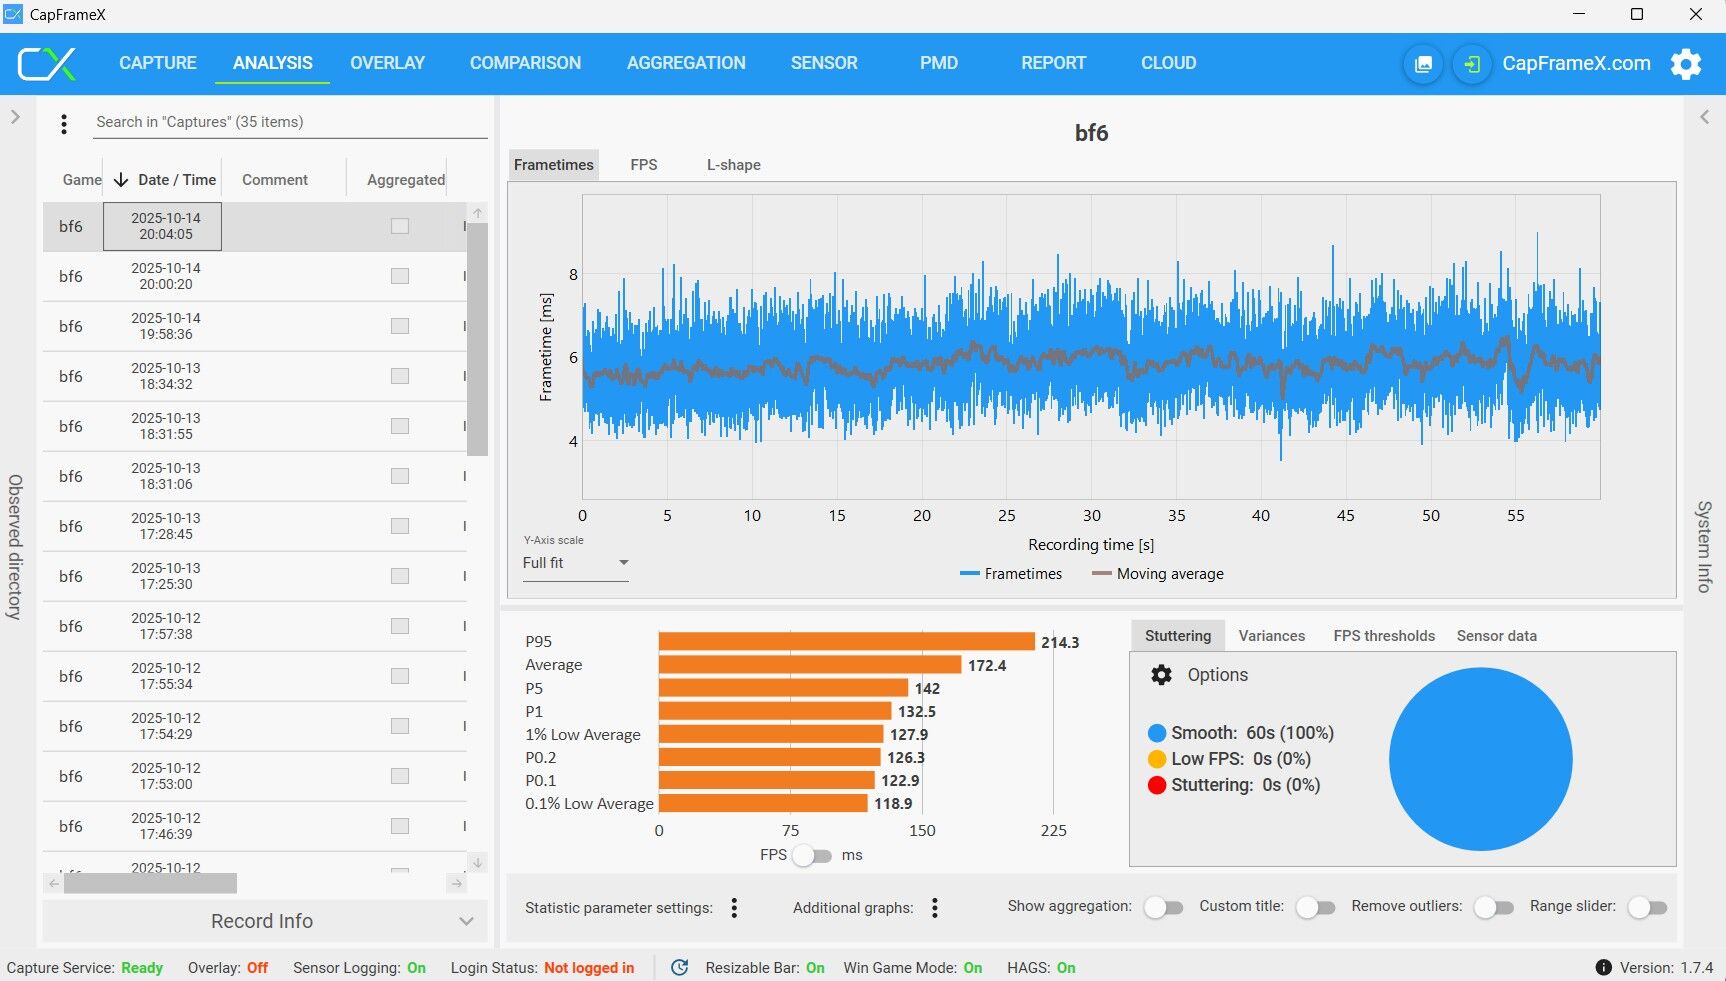Select the bf6 capture from 2025-10-12 17:53:00
Screen dimensions: 1726x981
255,776
